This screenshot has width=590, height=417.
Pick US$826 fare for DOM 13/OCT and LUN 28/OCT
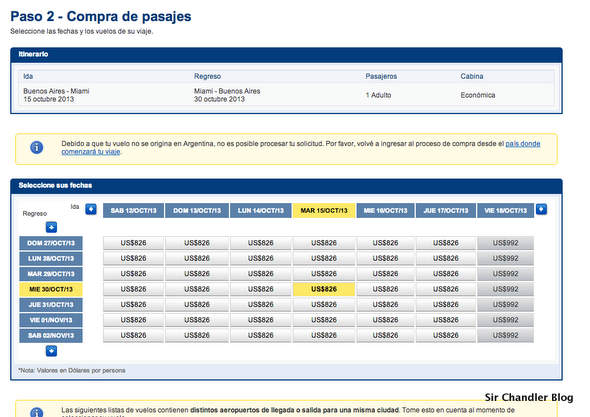(197, 259)
